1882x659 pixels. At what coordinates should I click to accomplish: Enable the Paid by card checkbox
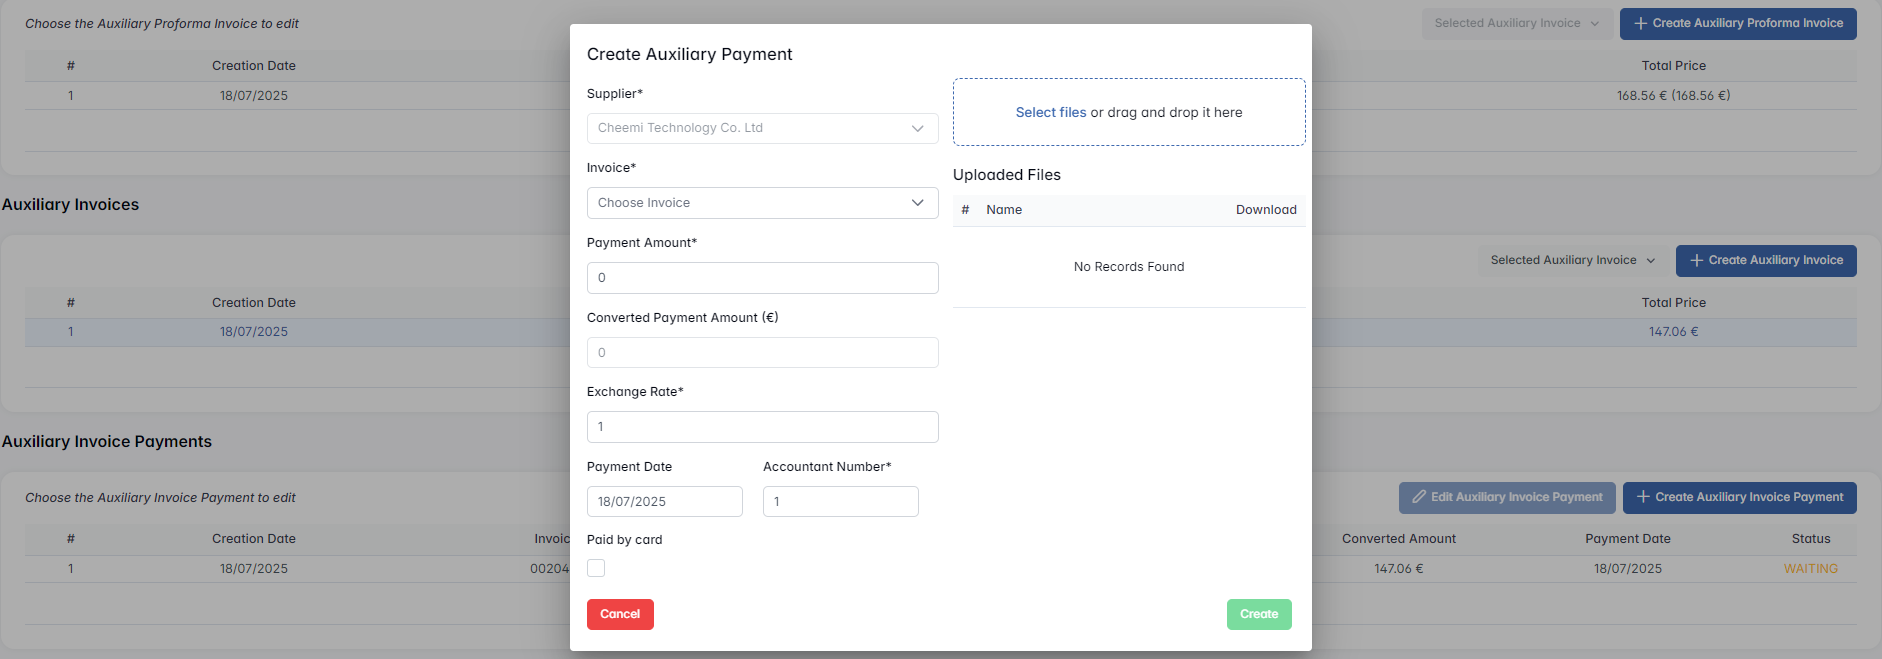point(596,568)
